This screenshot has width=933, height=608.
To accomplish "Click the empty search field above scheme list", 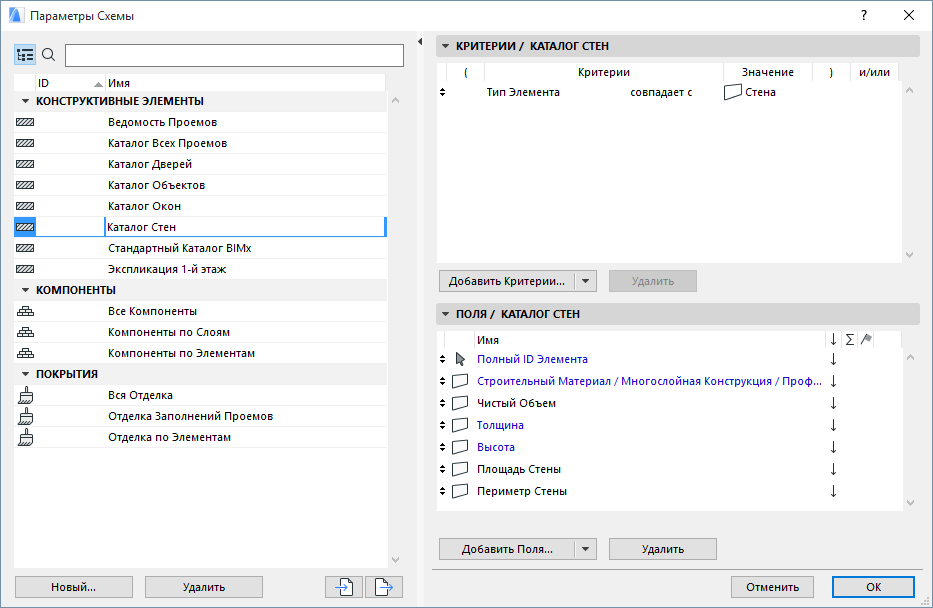I will (234, 55).
